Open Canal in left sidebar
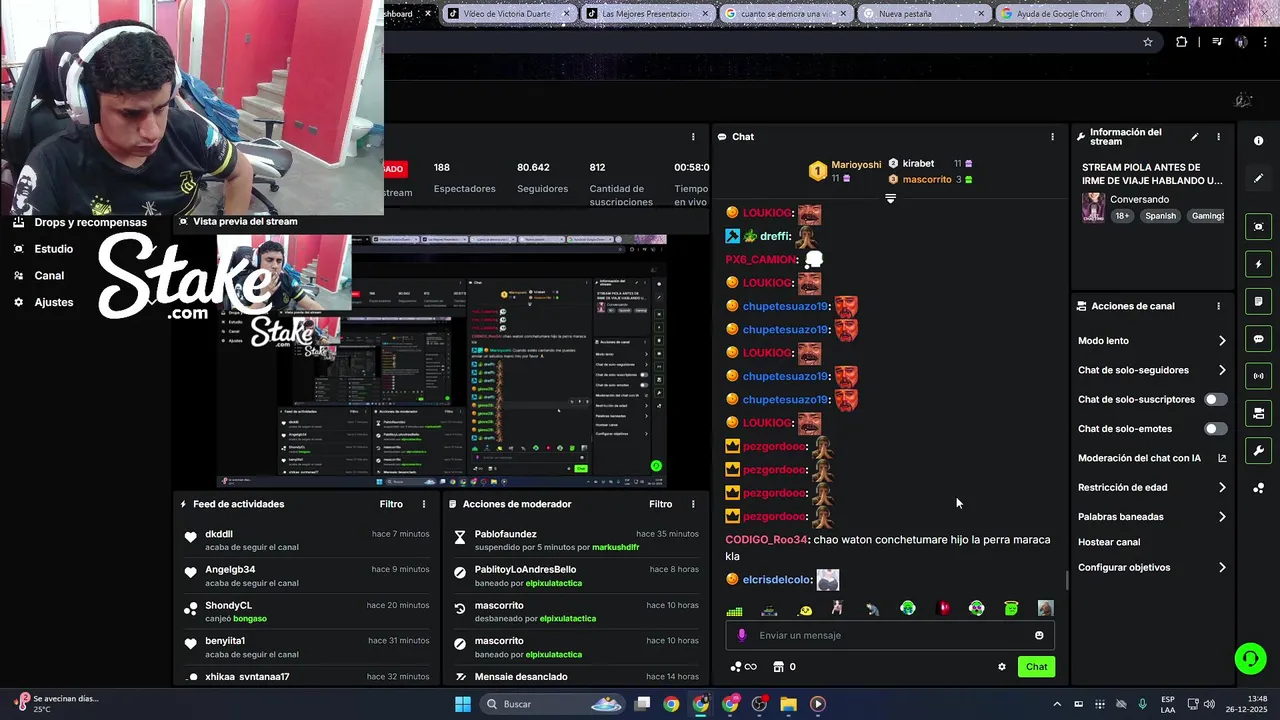1280x720 pixels. [x=49, y=276]
